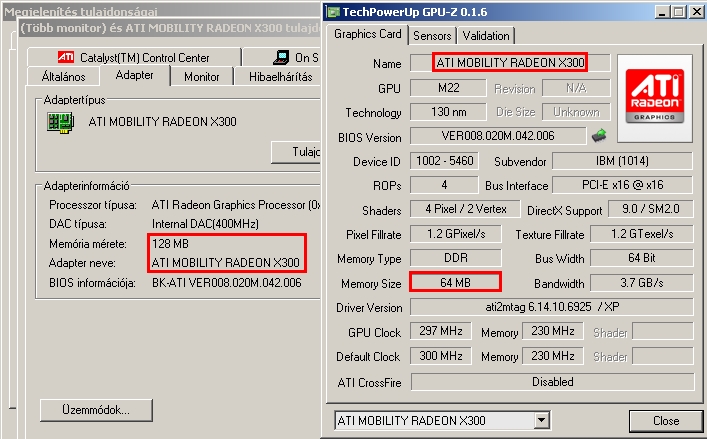Click the Bus Width field 64 Bit
The width and height of the screenshot is (707, 439).
pyautogui.click(x=642, y=258)
